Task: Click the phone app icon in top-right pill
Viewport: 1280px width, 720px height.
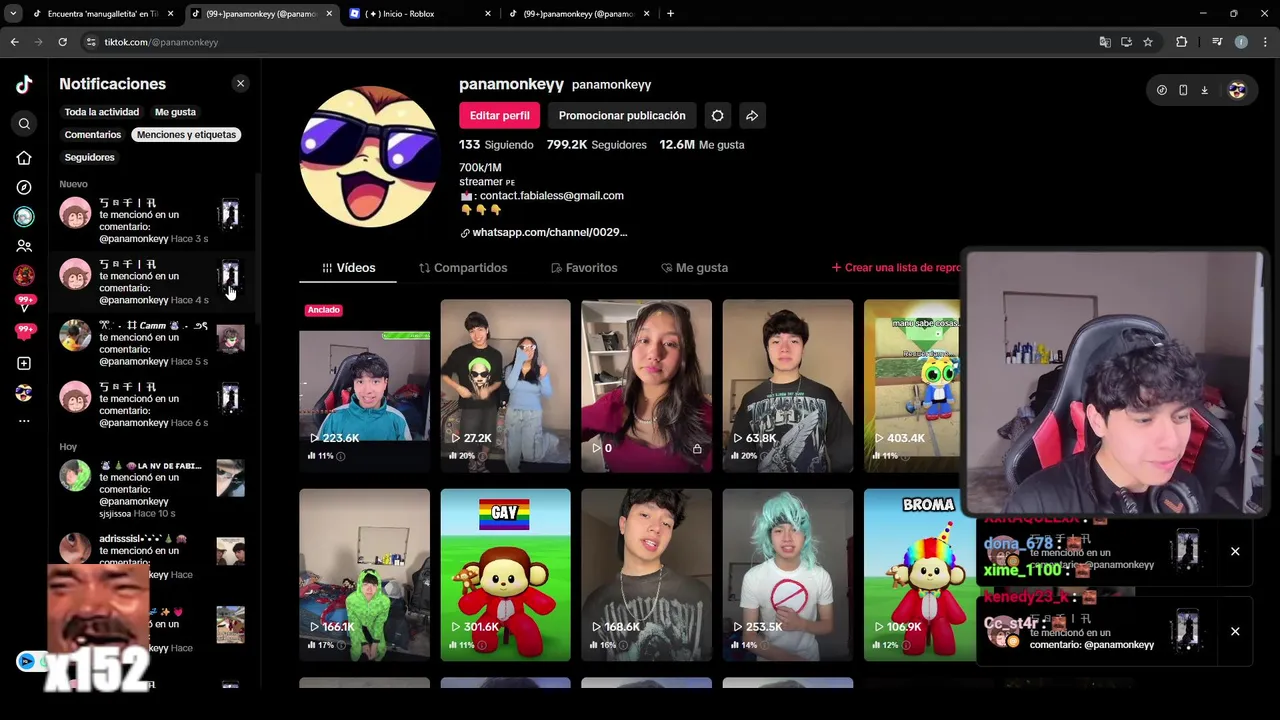Action: [x=1183, y=90]
